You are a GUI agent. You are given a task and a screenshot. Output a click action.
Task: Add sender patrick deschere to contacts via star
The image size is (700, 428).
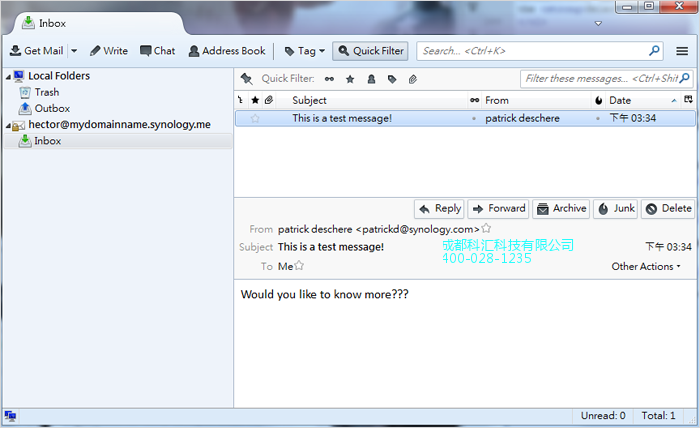[x=486, y=229]
